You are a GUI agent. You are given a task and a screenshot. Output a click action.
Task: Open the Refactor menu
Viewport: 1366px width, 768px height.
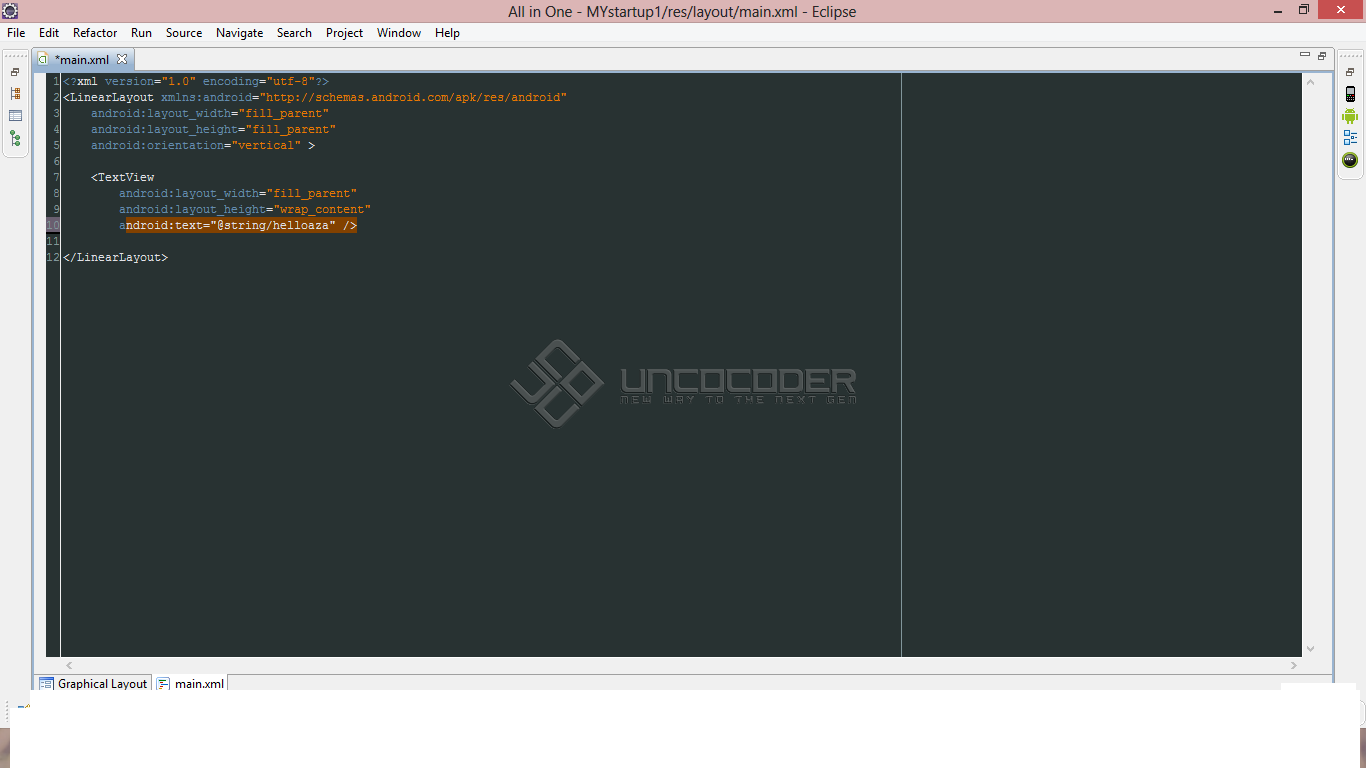click(x=95, y=33)
